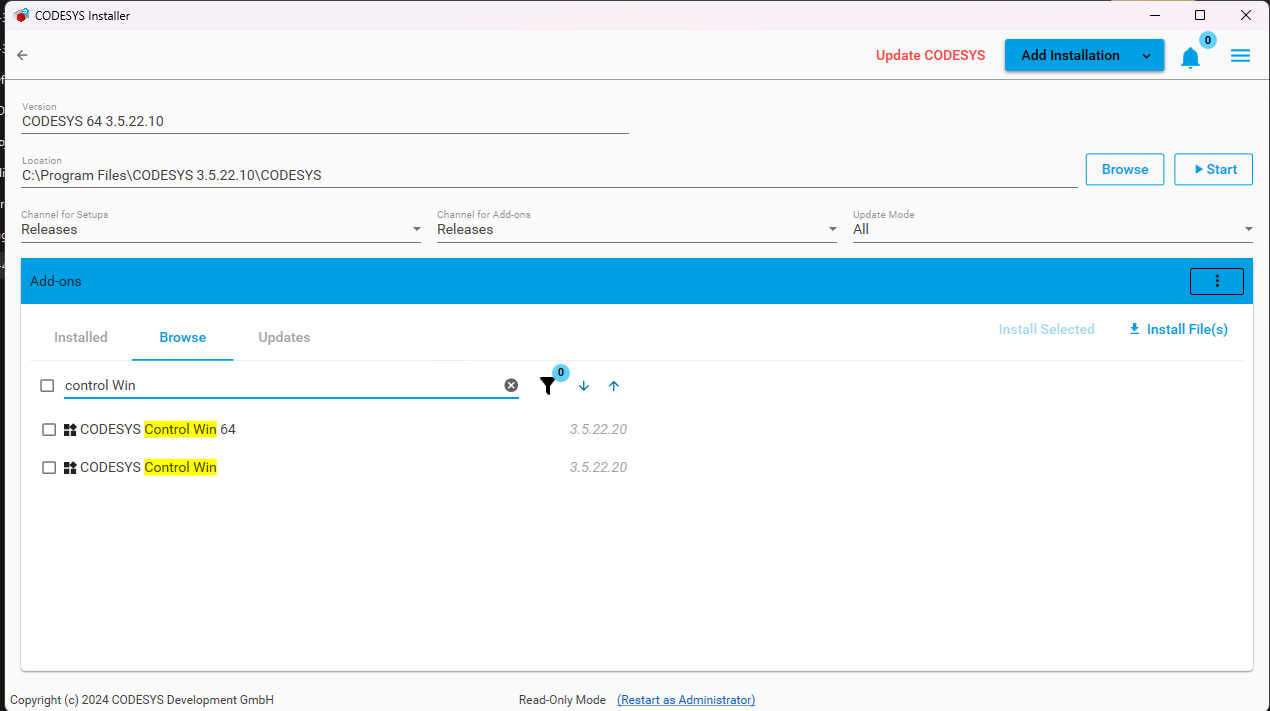
Task: Click the CODESYS Control Win 64 package icon
Action: pos(70,430)
